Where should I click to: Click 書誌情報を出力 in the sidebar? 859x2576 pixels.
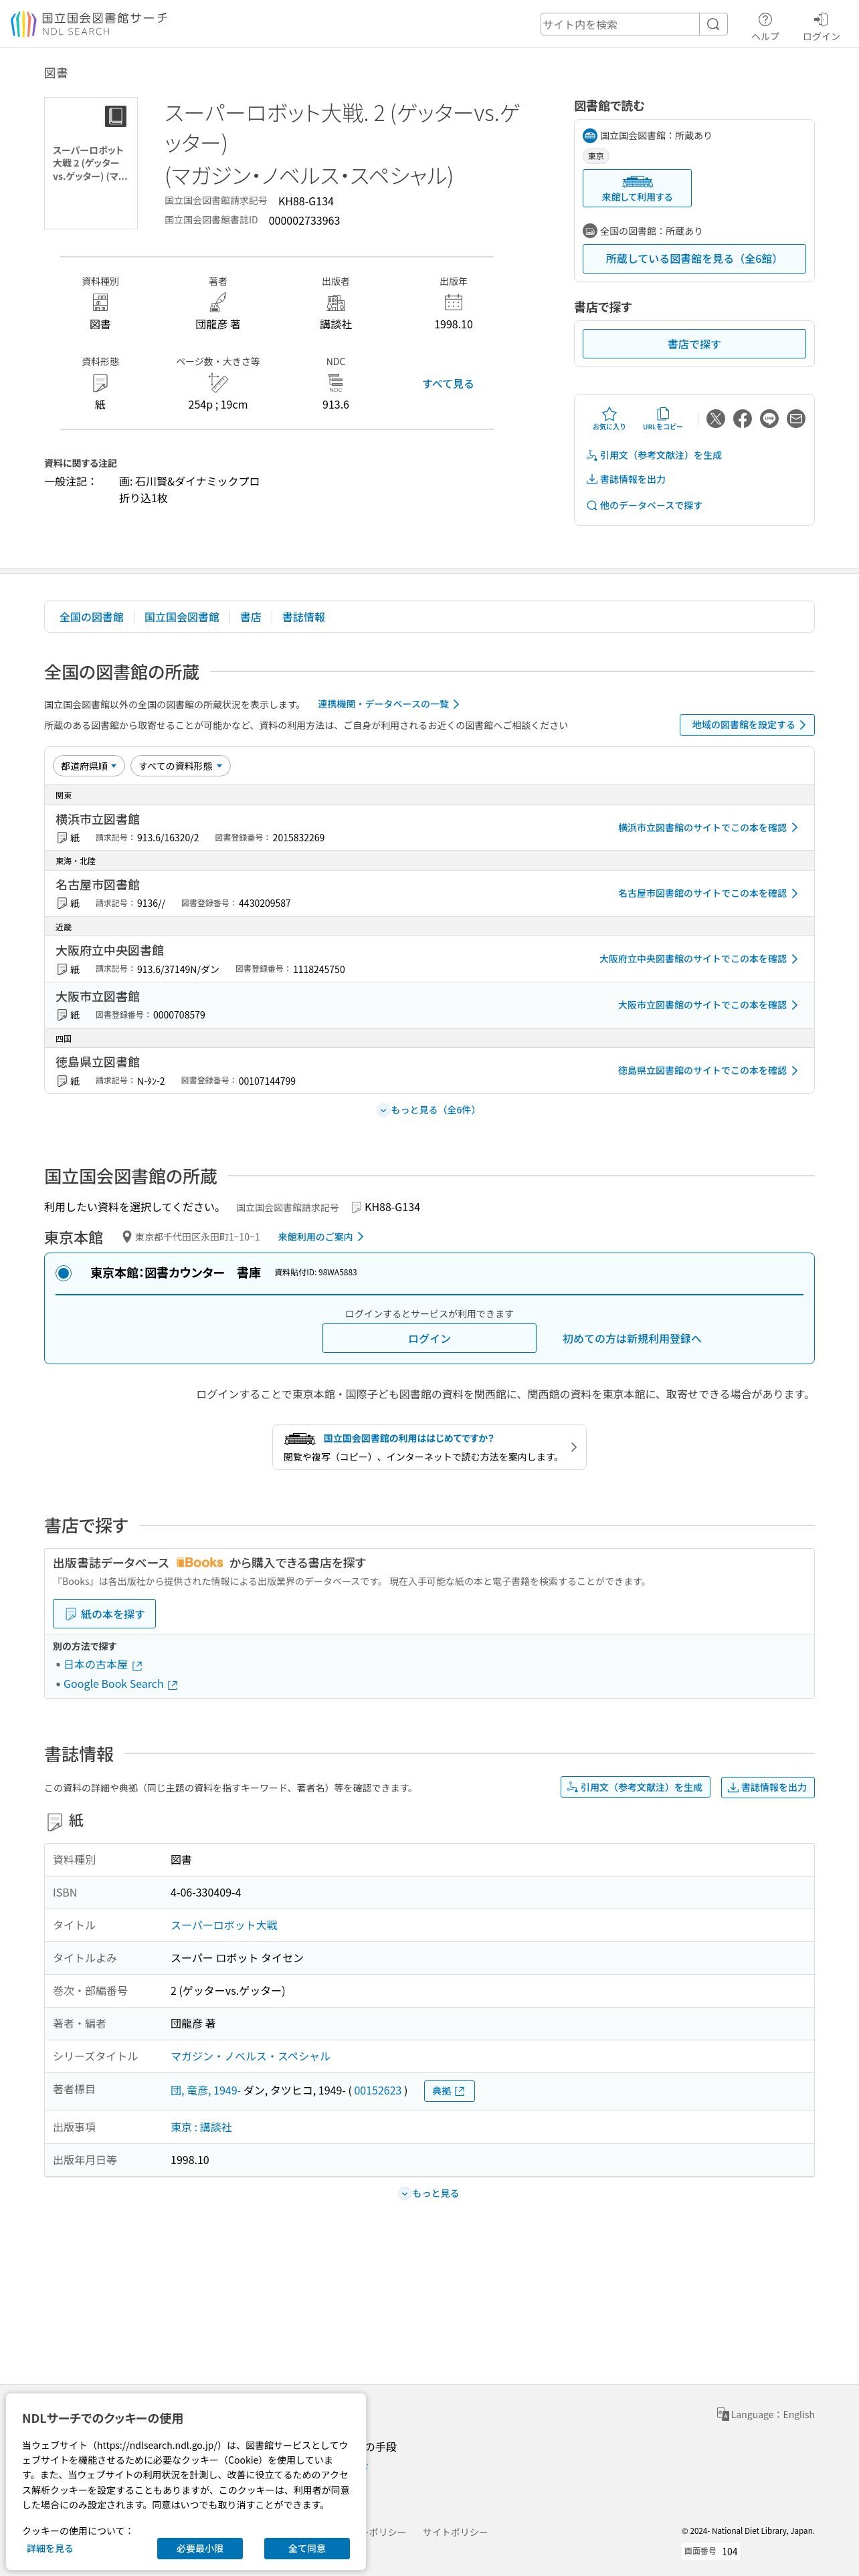tap(626, 479)
